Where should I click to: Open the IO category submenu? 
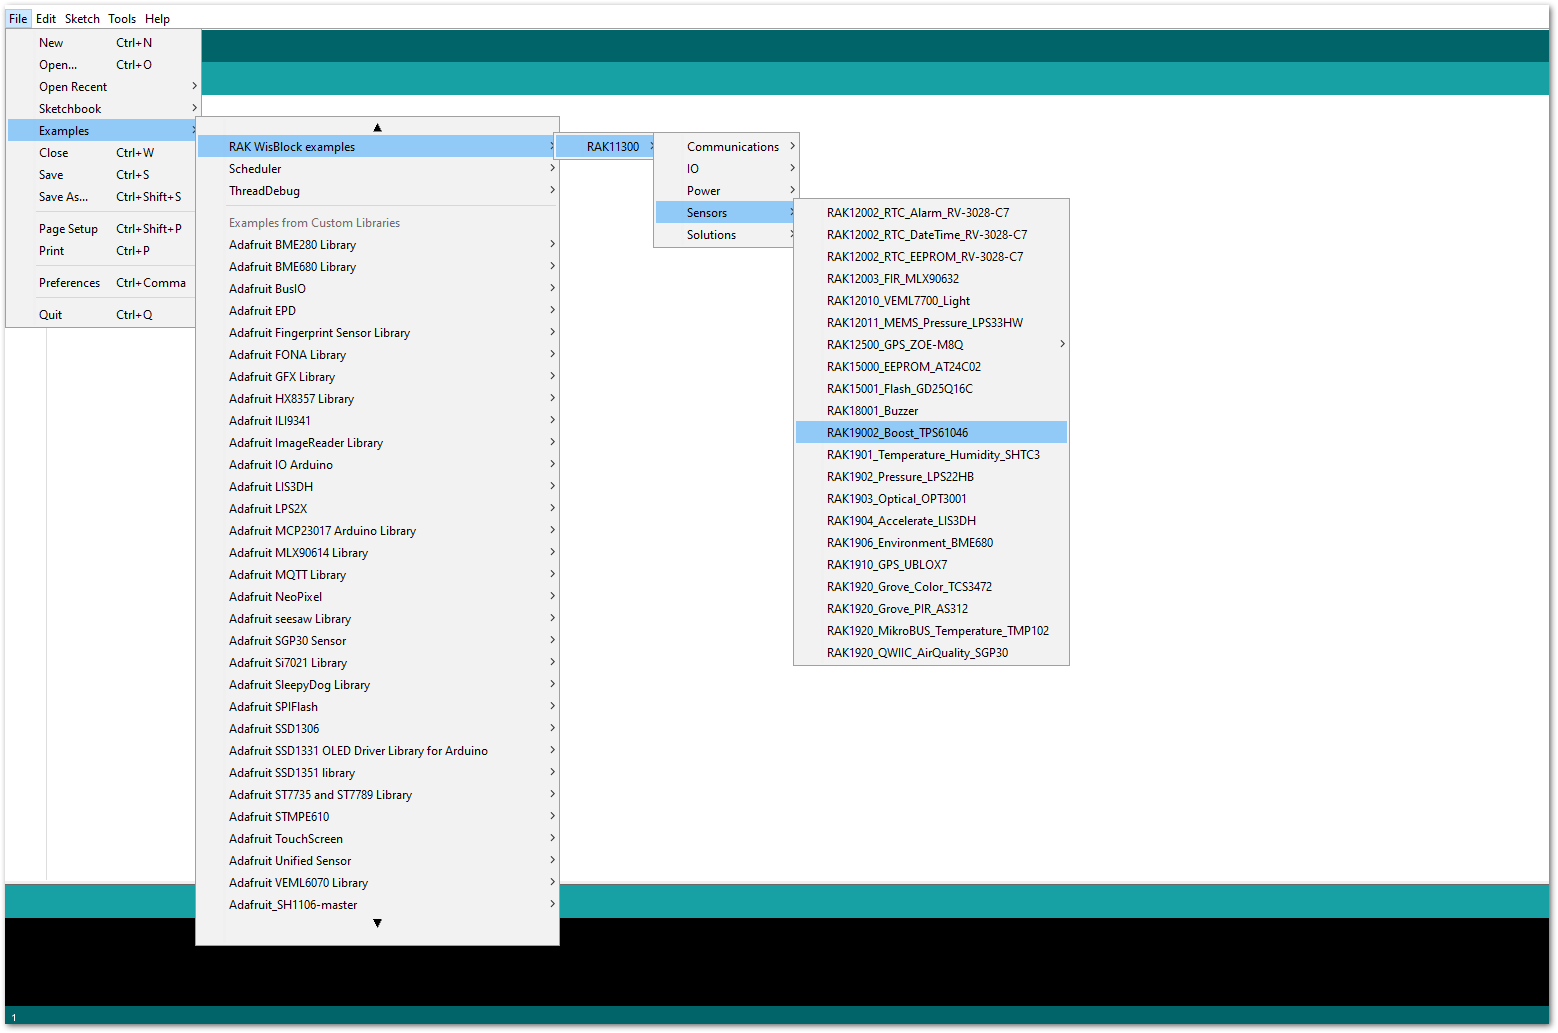point(727,169)
